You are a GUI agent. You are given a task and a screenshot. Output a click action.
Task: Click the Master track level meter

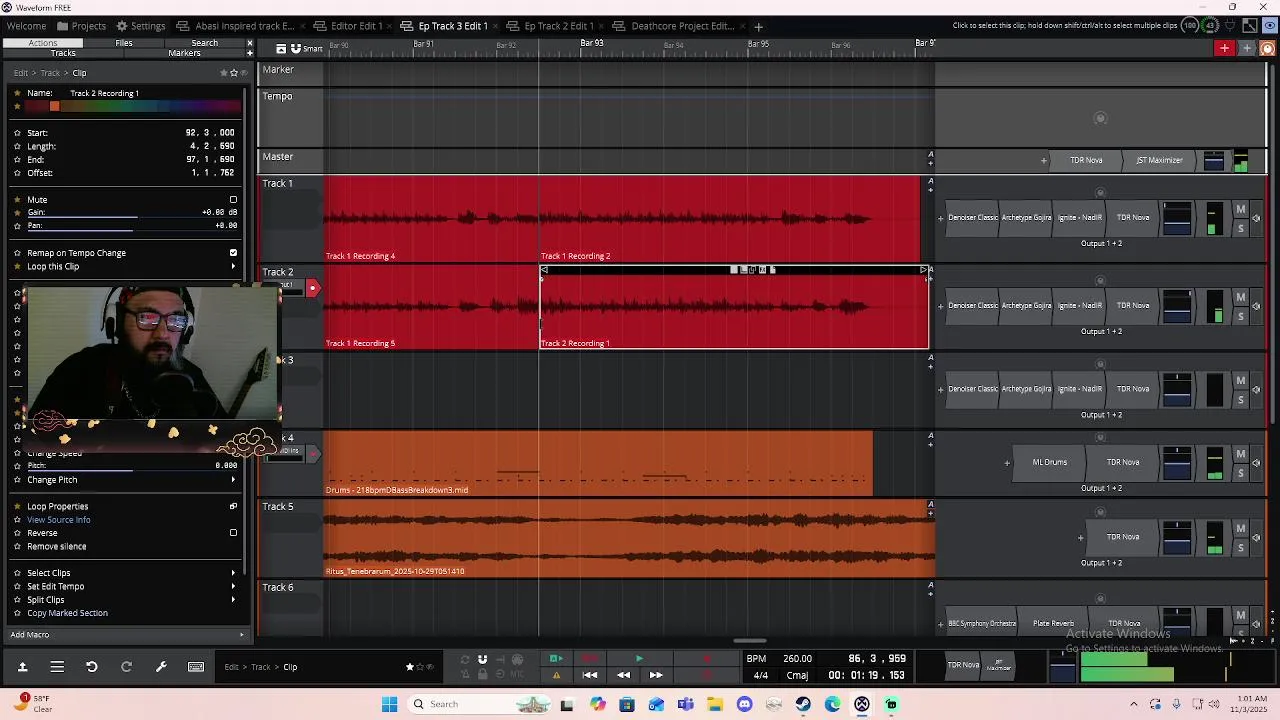click(1241, 161)
